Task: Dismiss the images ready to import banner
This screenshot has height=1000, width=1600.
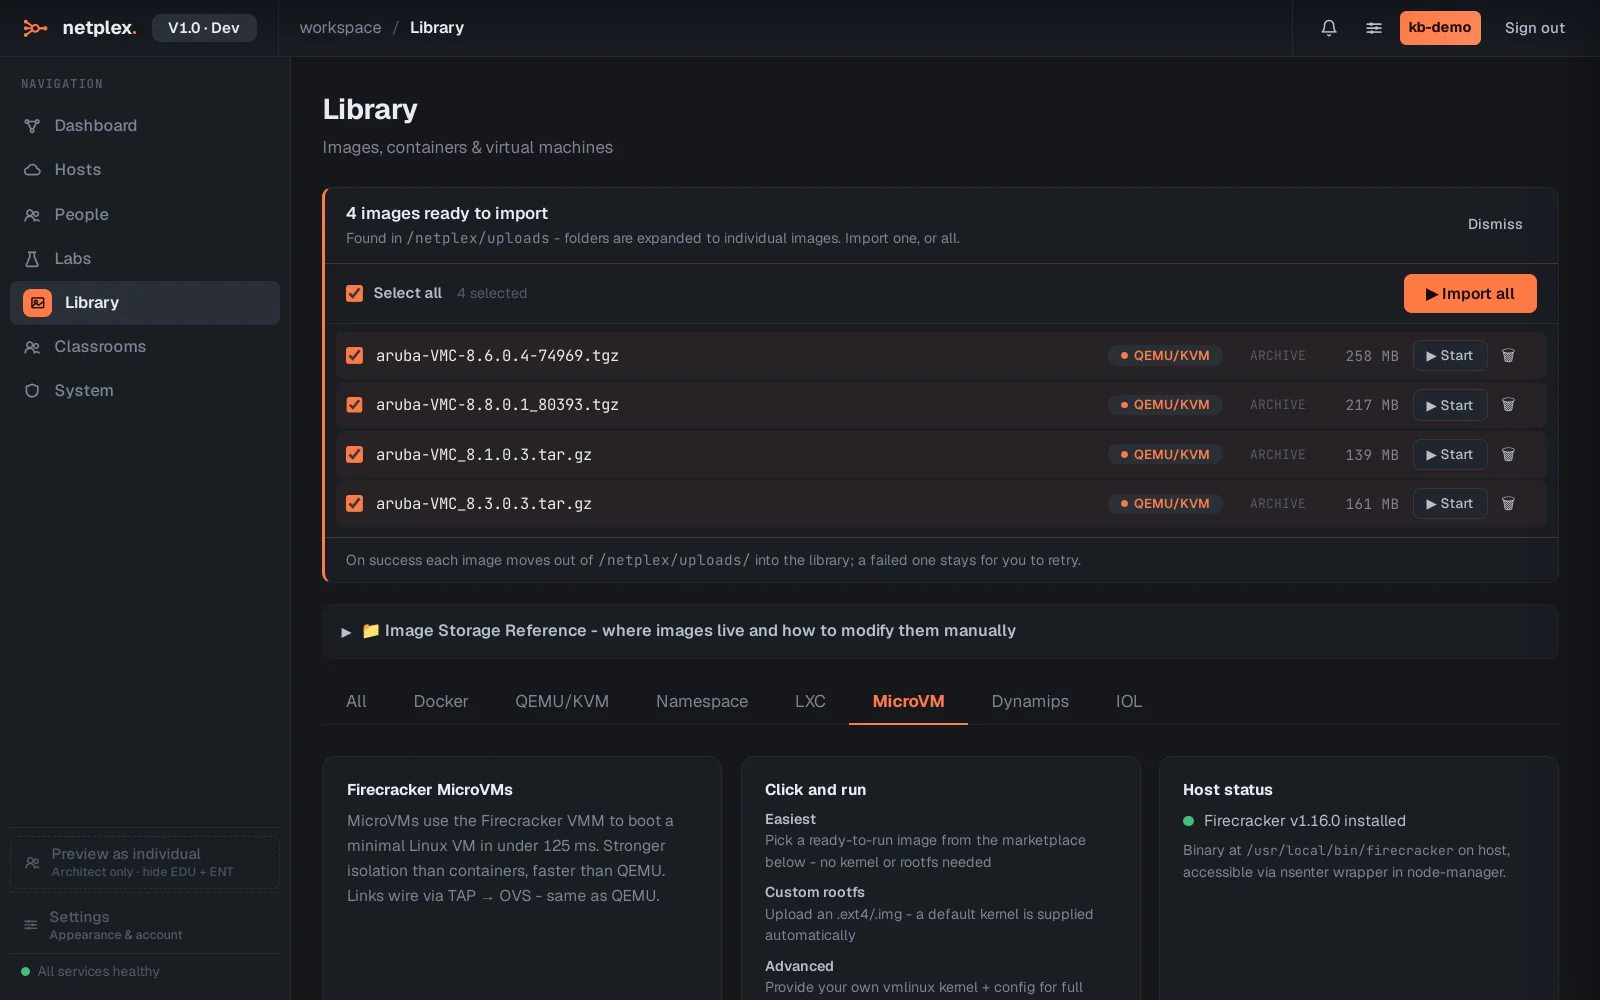Action: tap(1495, 225)
